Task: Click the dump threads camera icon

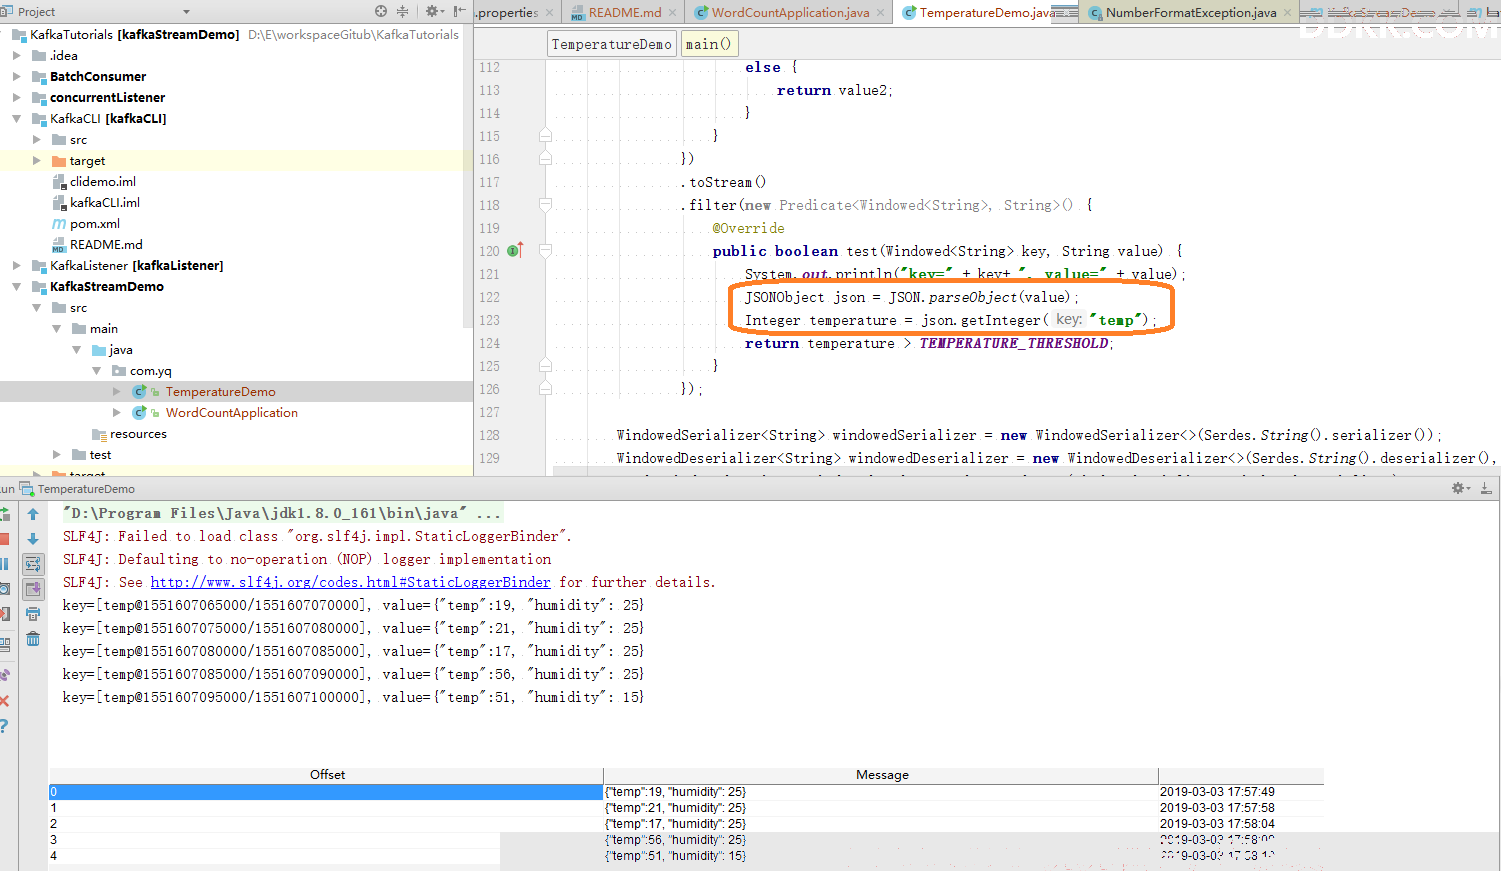Action: (4, 589)
